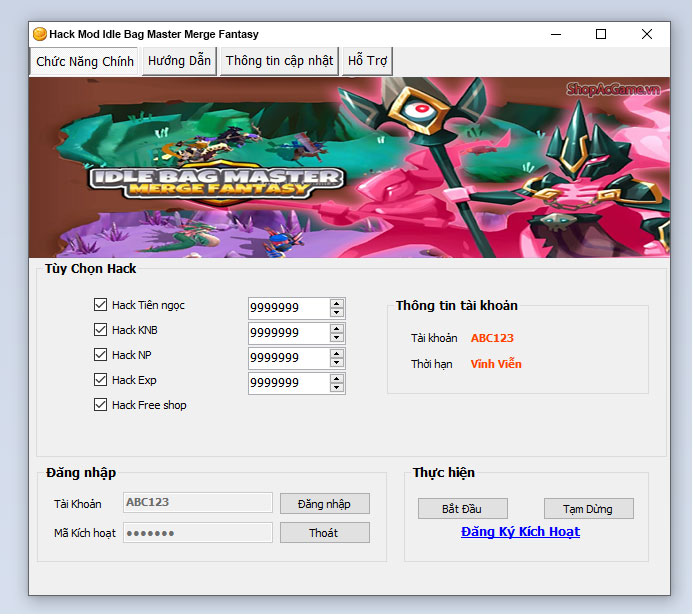Click the Vĩnh Viễn expiry text

coord(496,364)
